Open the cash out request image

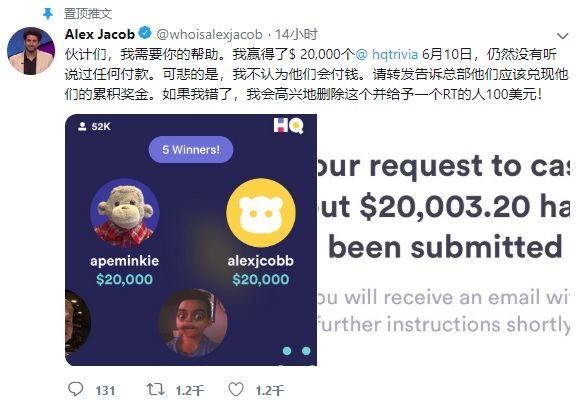(443, 240)
